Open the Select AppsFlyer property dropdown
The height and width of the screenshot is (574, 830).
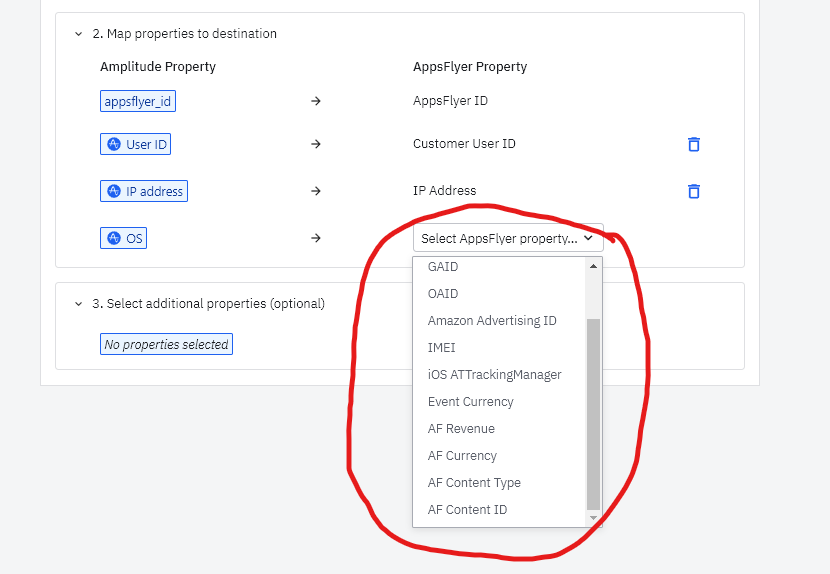(x=507, y=239)
